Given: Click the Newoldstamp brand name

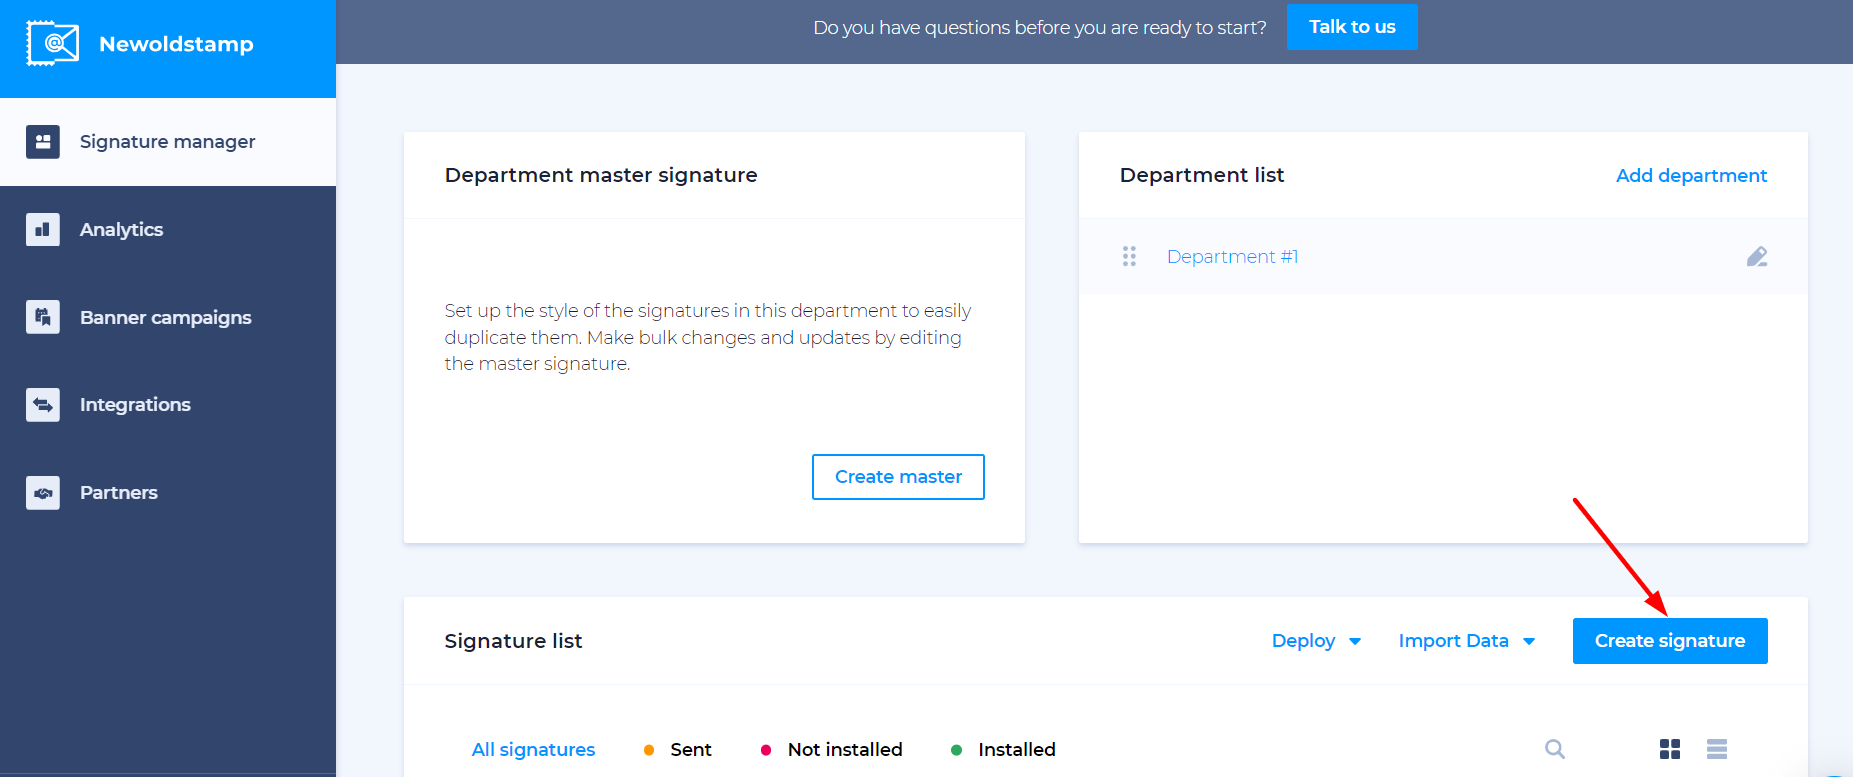Looking at the screenshot, I should (176, 44).
